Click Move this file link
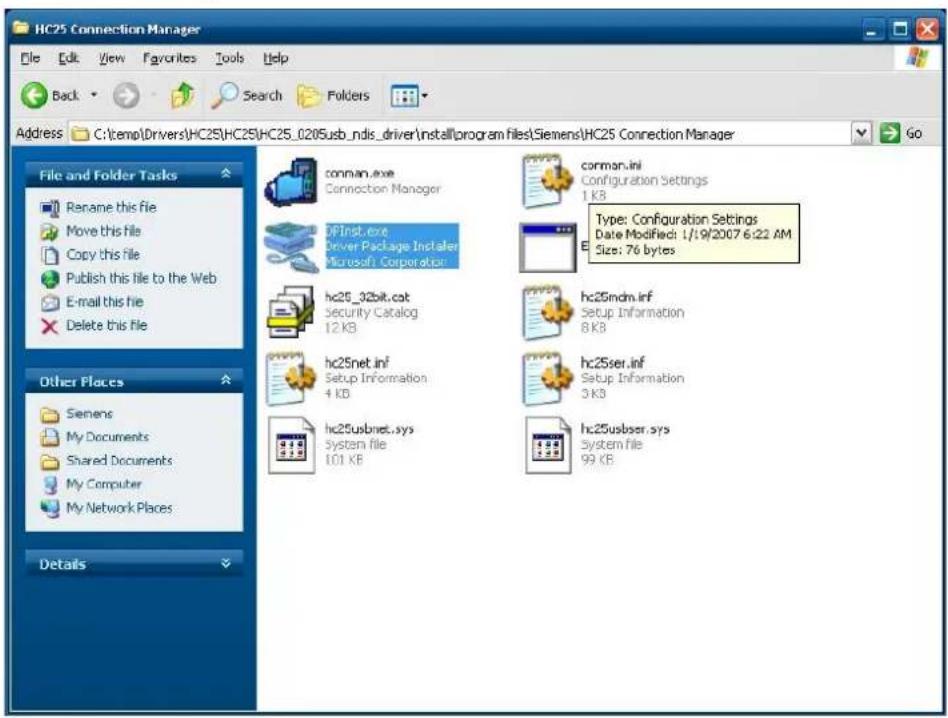 click(103, 231)
